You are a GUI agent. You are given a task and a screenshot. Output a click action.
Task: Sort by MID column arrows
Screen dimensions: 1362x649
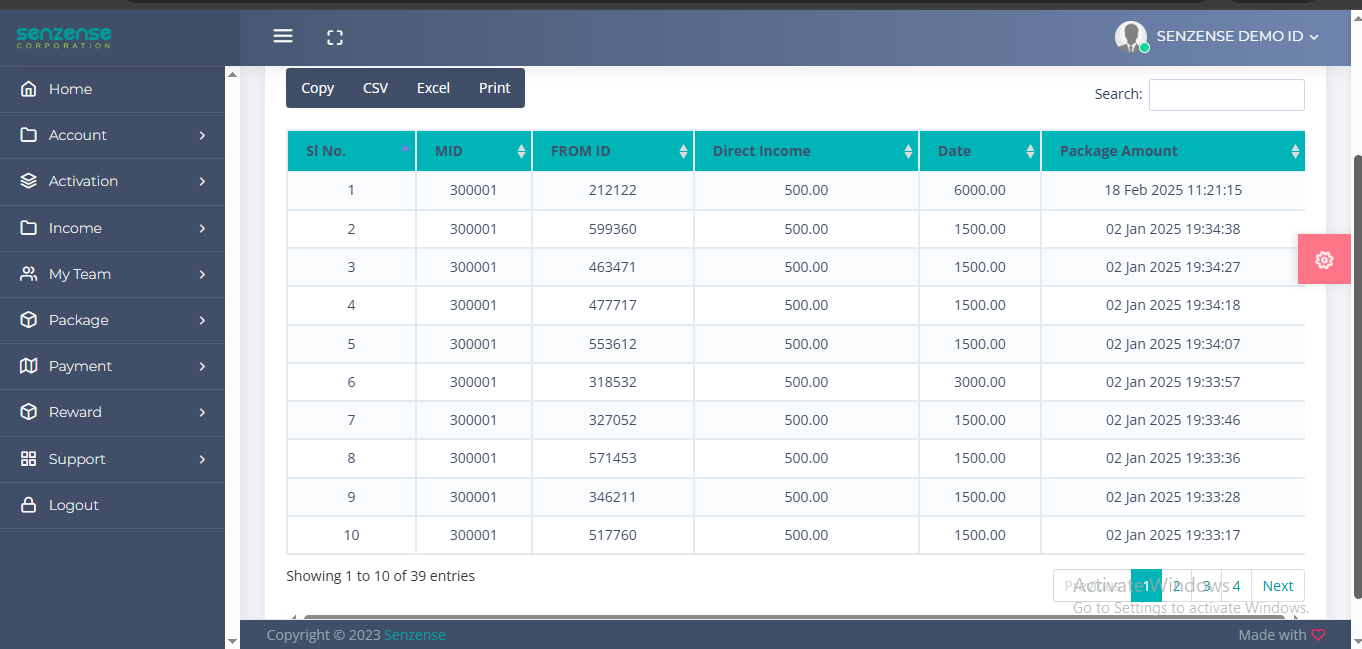[x=521, y=151]
